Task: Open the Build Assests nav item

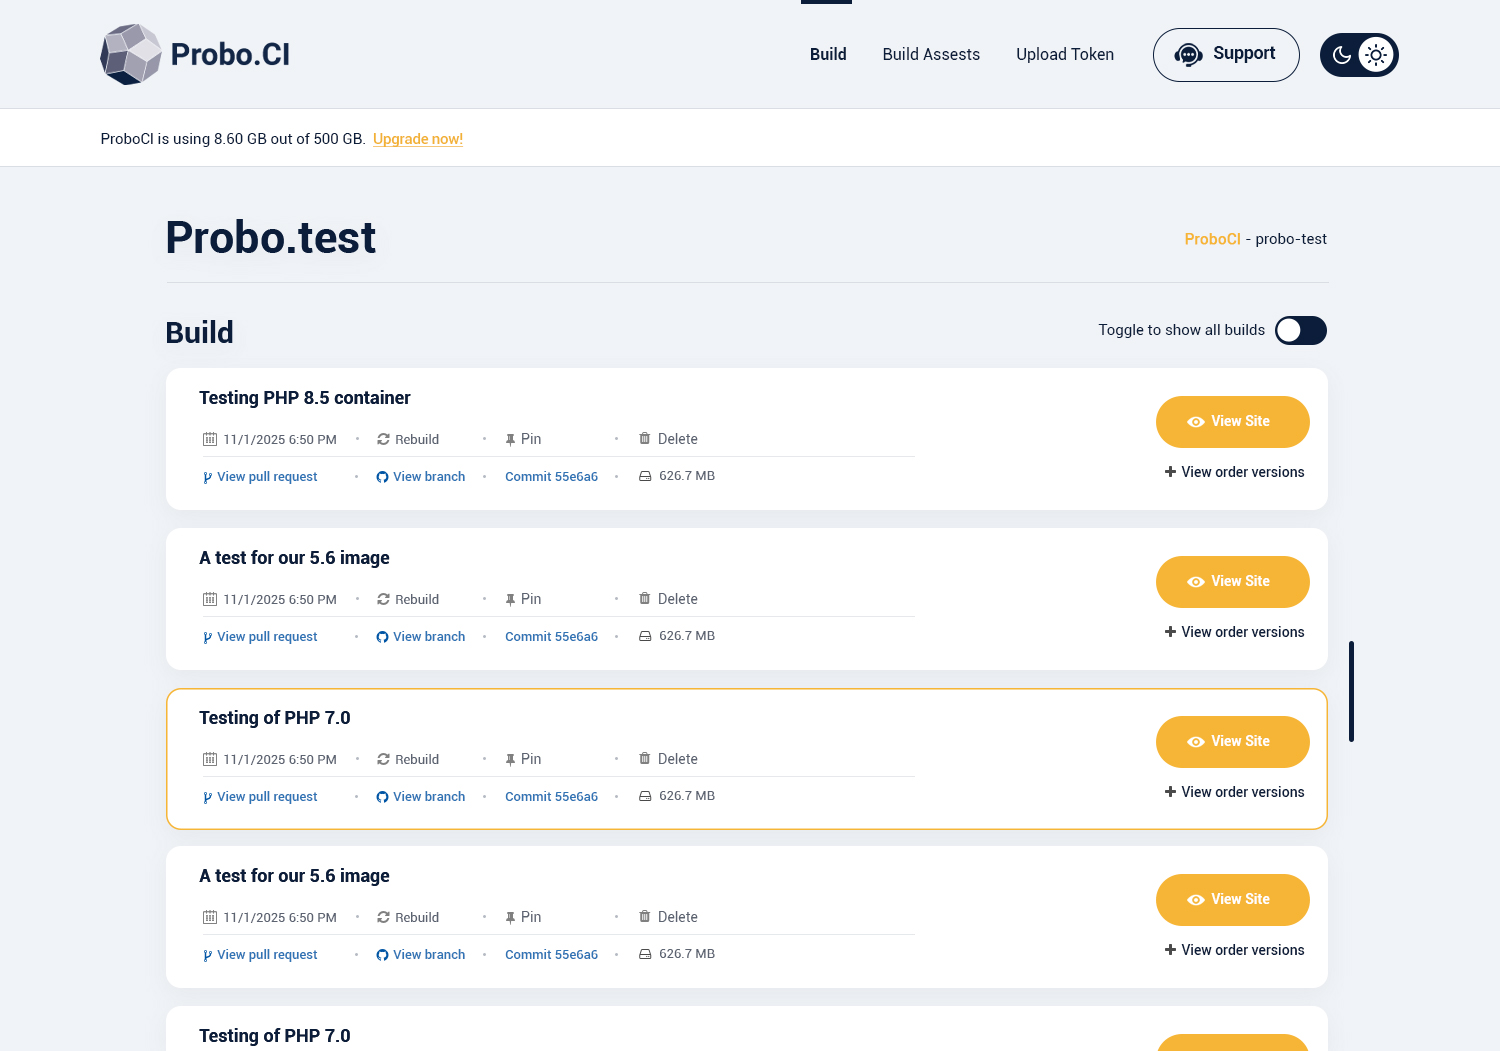Action: pyautogui.click(x=931, y=54)
